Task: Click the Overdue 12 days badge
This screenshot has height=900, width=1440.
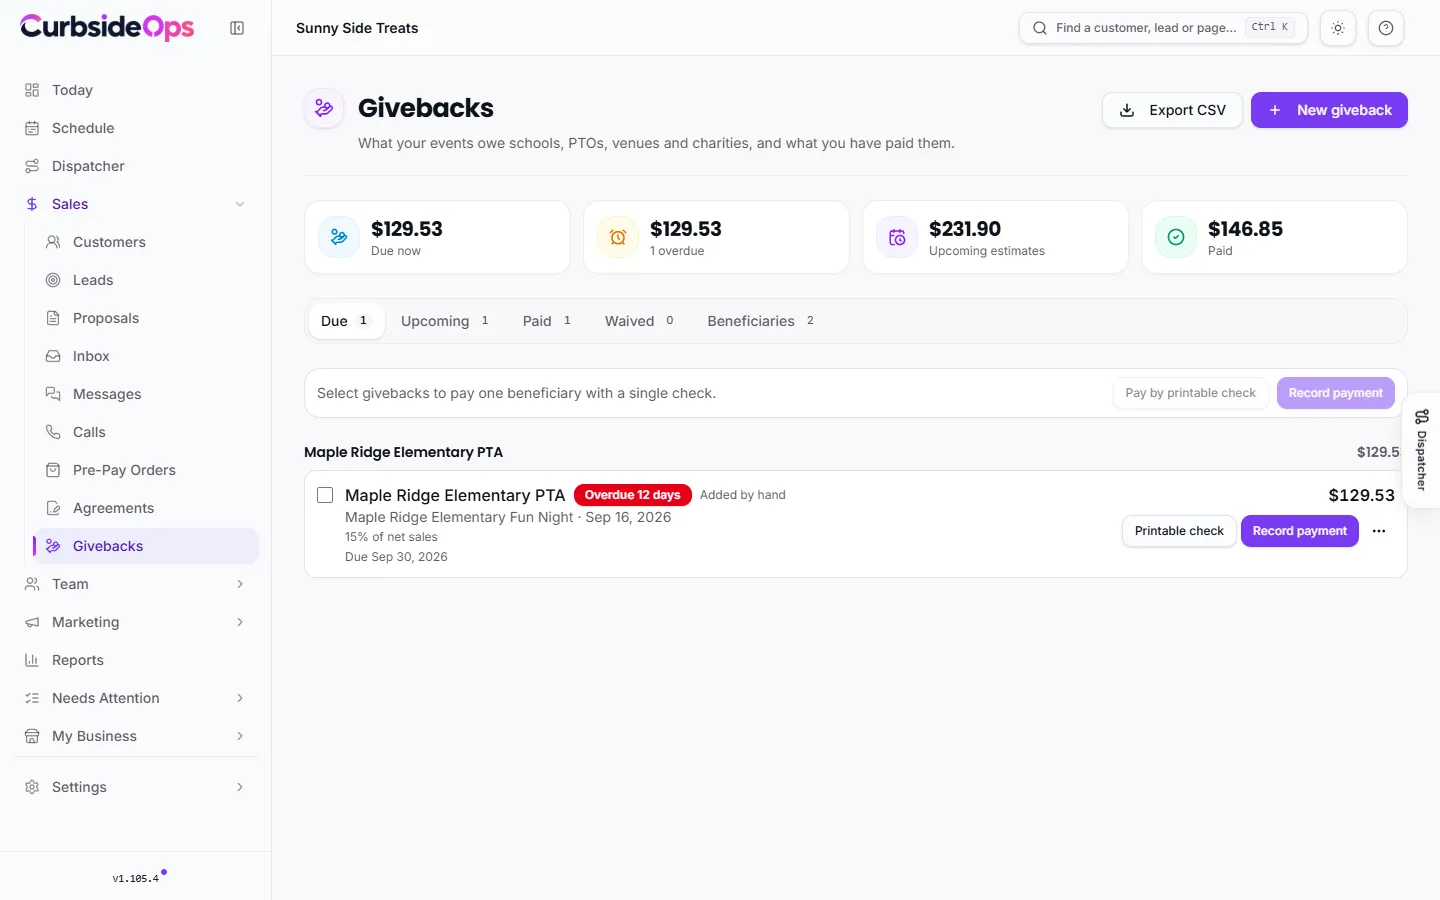Action: click(633, 495)
